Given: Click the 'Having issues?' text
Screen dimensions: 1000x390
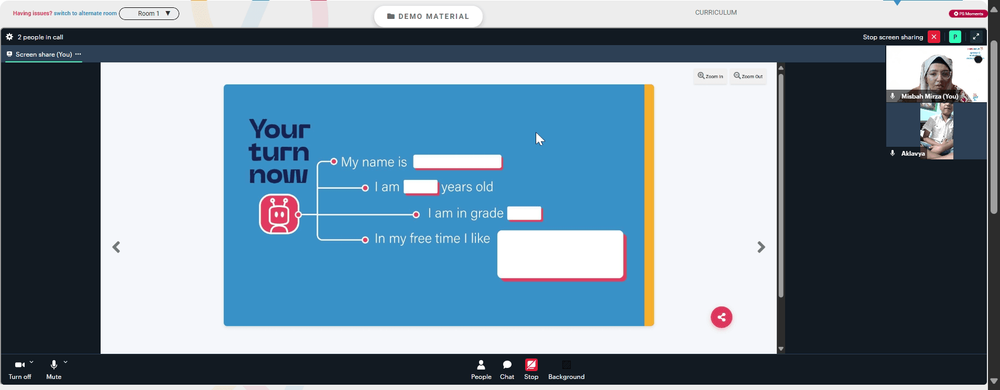Looking at the screenshot, I should coord(33,13).
